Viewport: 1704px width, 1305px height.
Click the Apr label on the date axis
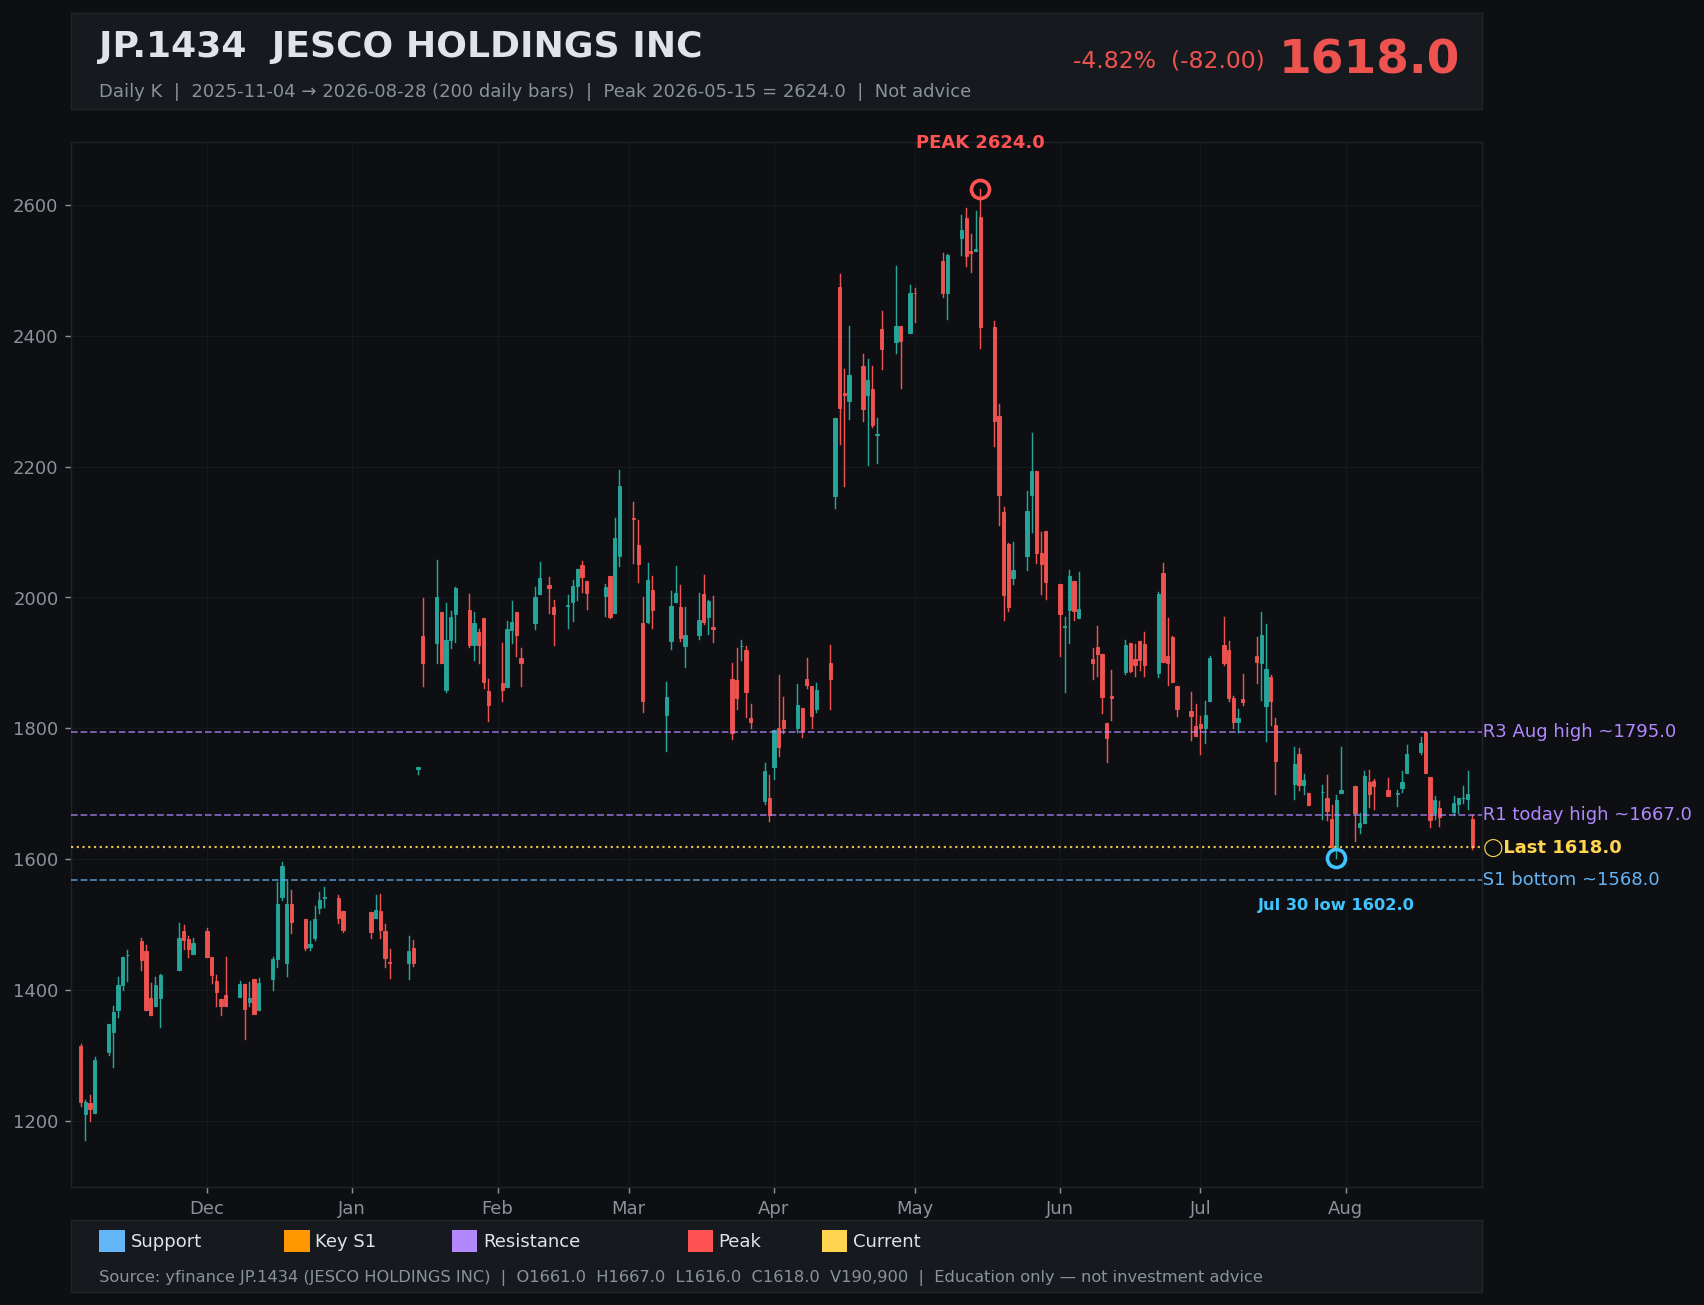point(773,1208)
